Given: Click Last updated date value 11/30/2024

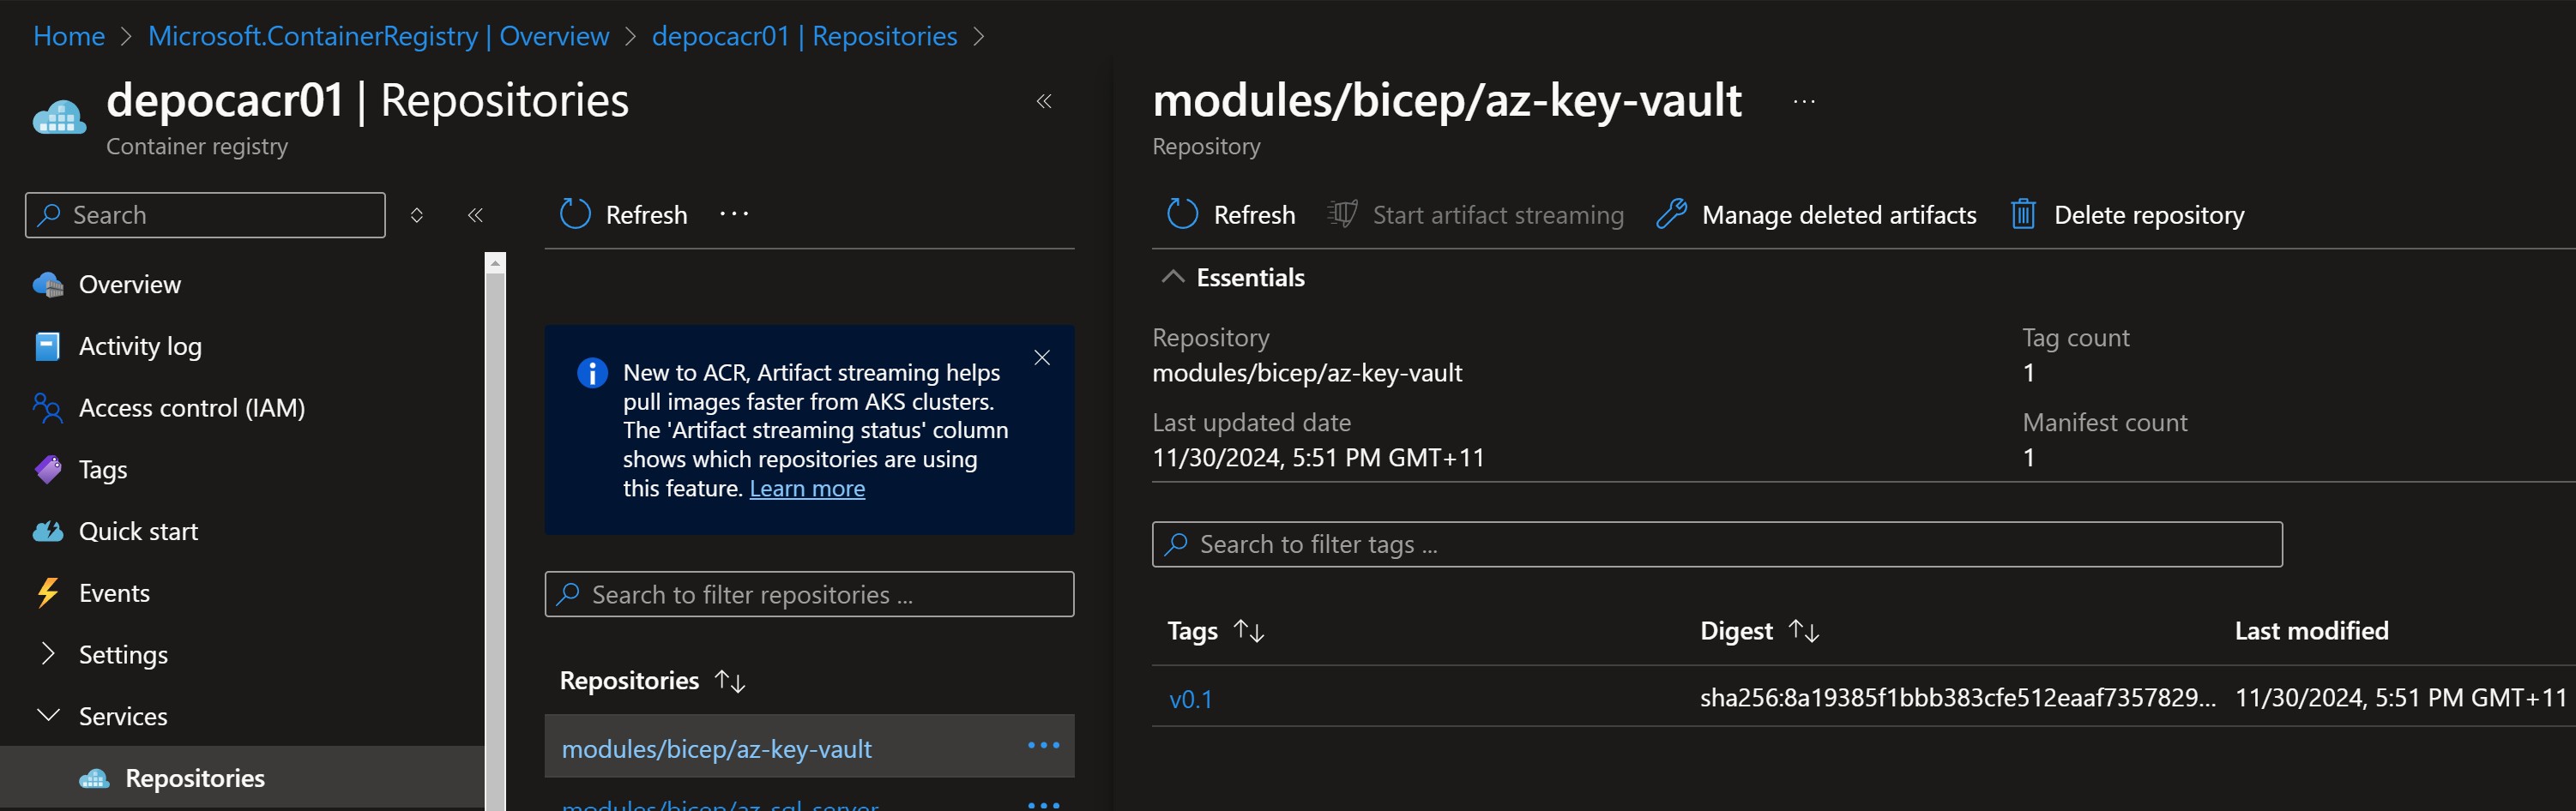Looking at the screenshot, I should tap(1318, 458).
